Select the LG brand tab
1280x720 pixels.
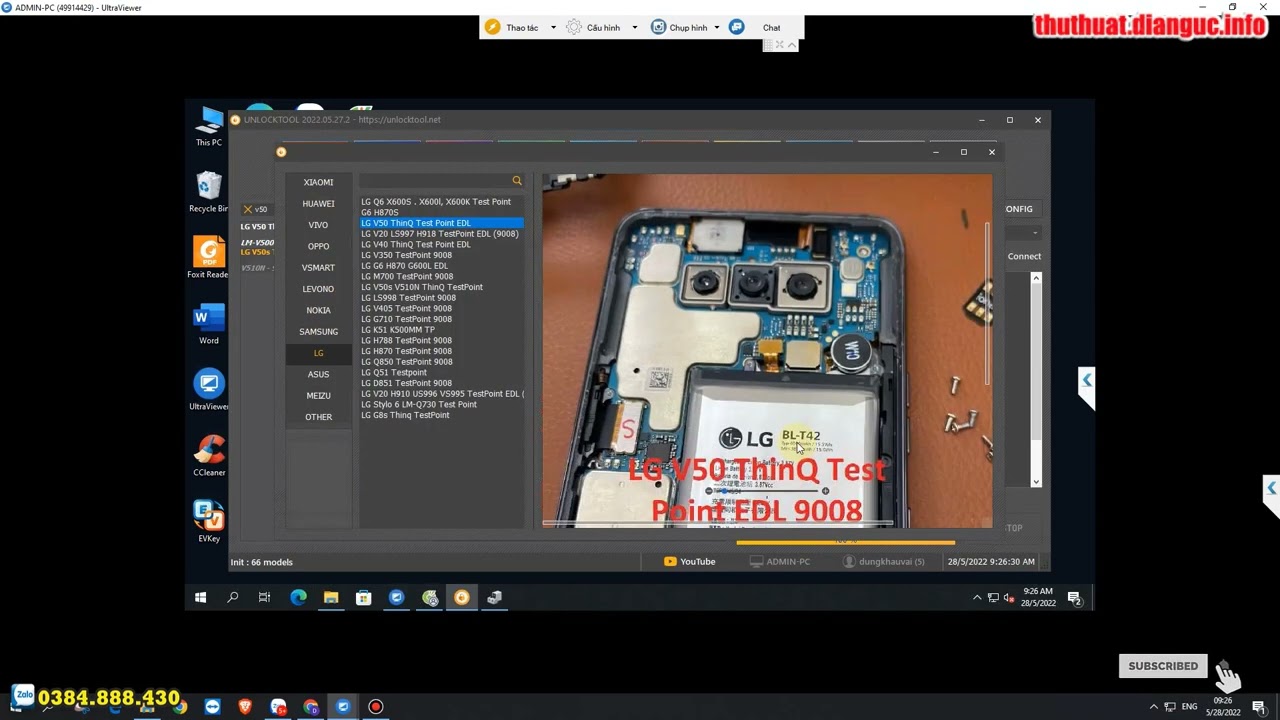point(318,353)
